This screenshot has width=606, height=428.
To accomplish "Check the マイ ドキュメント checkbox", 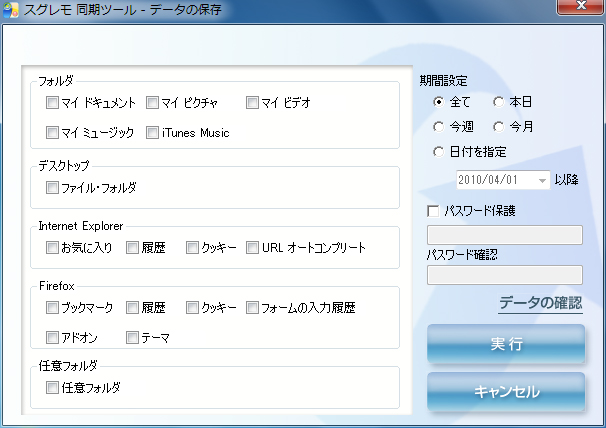I will tap(52, 103).
